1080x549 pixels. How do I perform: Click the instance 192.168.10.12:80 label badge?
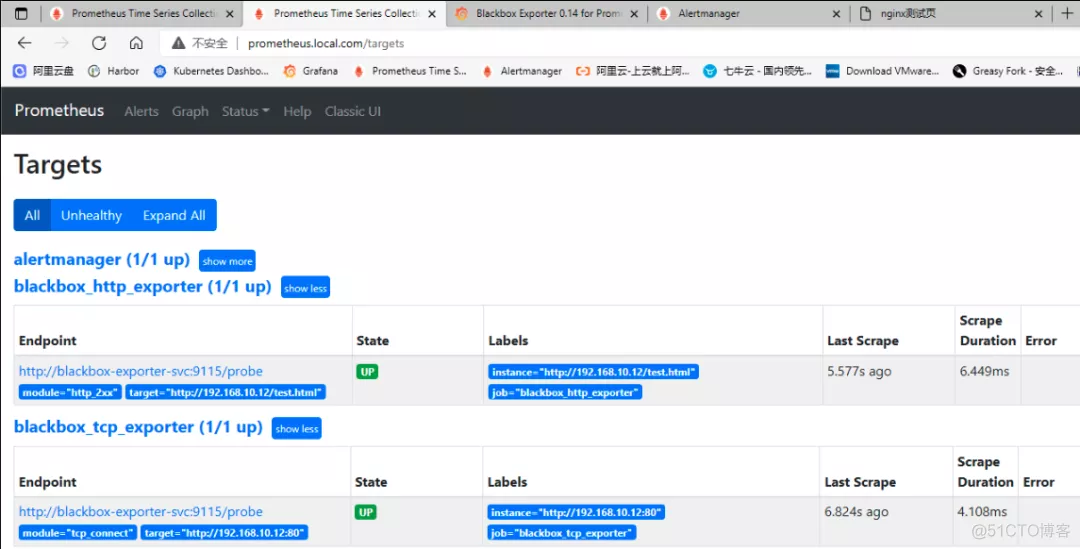[576, 512]
